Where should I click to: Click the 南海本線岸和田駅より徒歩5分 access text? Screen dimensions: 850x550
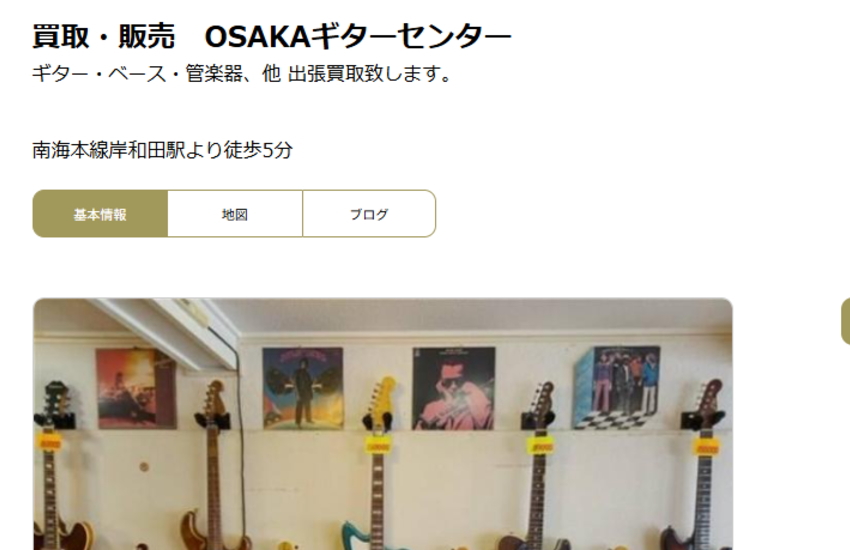[163, 150]
